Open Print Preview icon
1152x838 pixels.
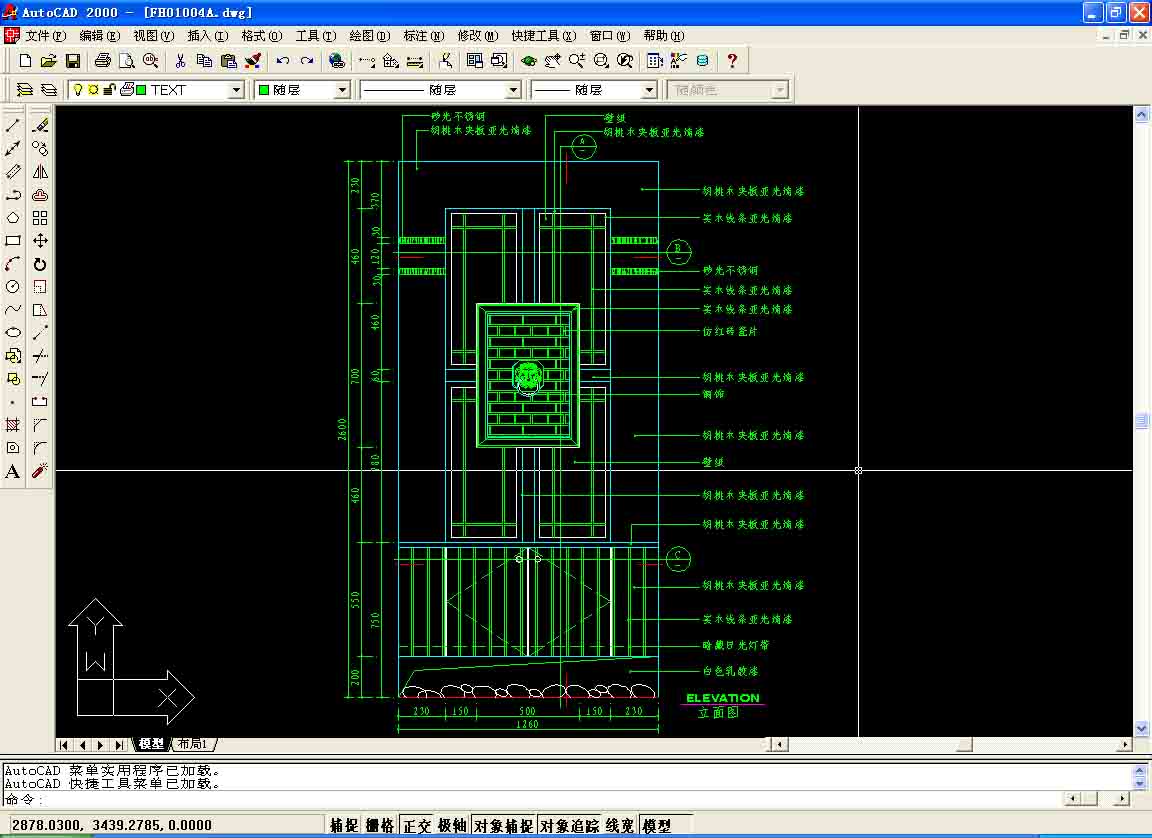(126, 61)
